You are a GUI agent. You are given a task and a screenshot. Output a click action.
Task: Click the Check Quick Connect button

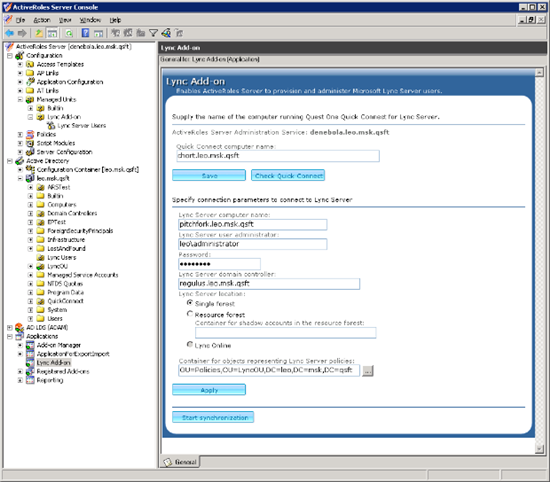[x=288, y=175]
